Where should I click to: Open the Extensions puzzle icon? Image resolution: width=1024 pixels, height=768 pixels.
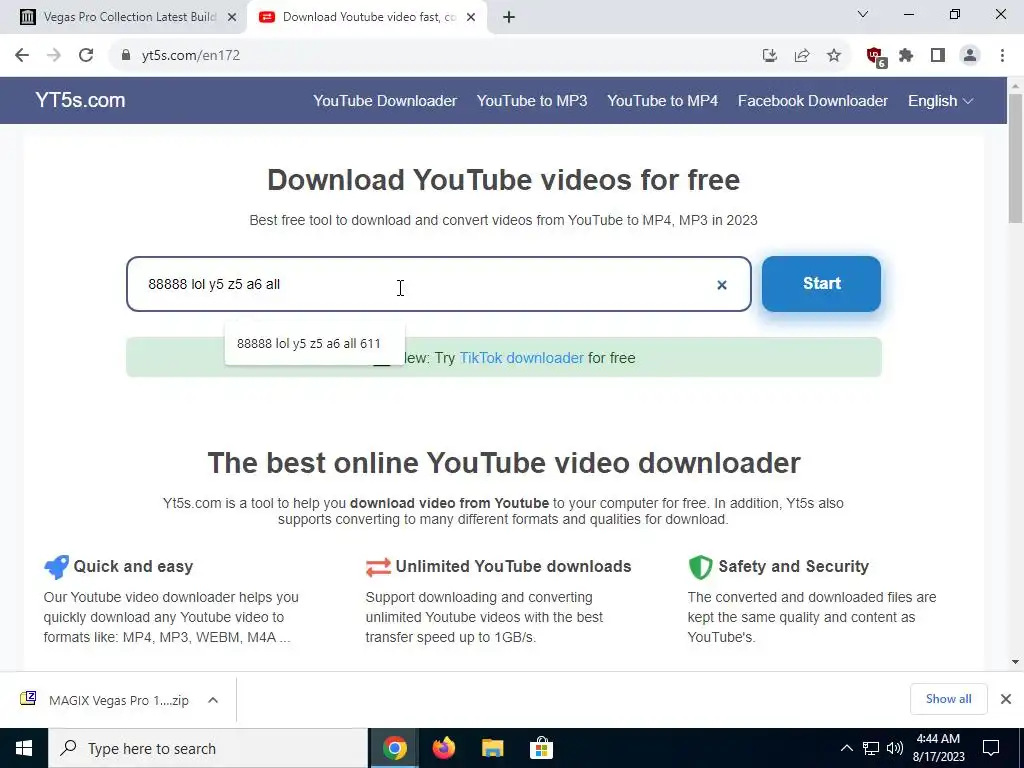[906, 56]
